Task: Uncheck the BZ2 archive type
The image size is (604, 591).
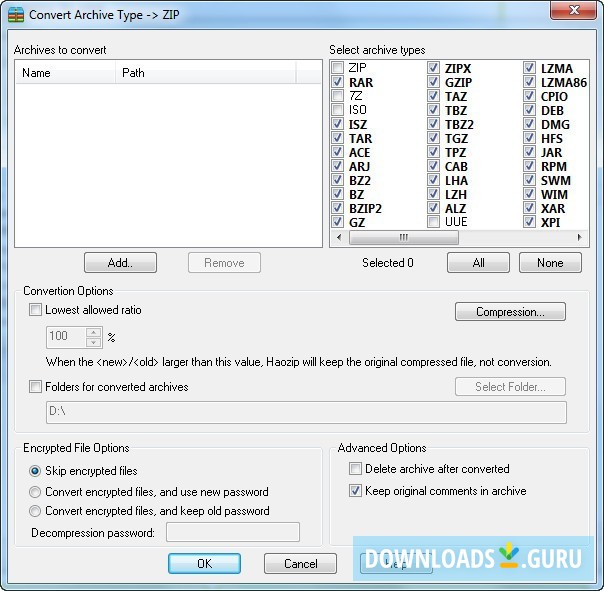Action: pos(337,180)
